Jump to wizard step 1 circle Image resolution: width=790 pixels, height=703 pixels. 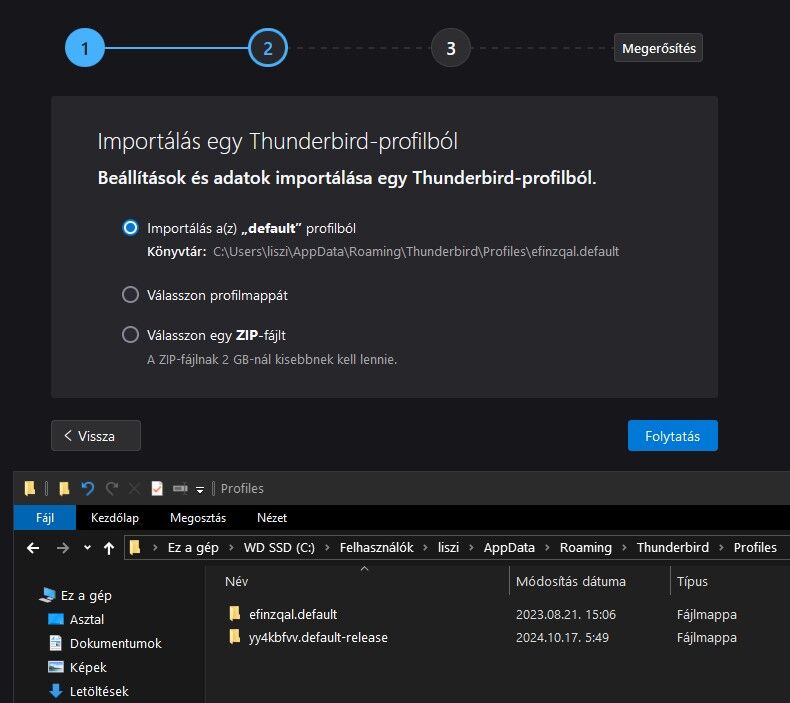click(85, 48)
